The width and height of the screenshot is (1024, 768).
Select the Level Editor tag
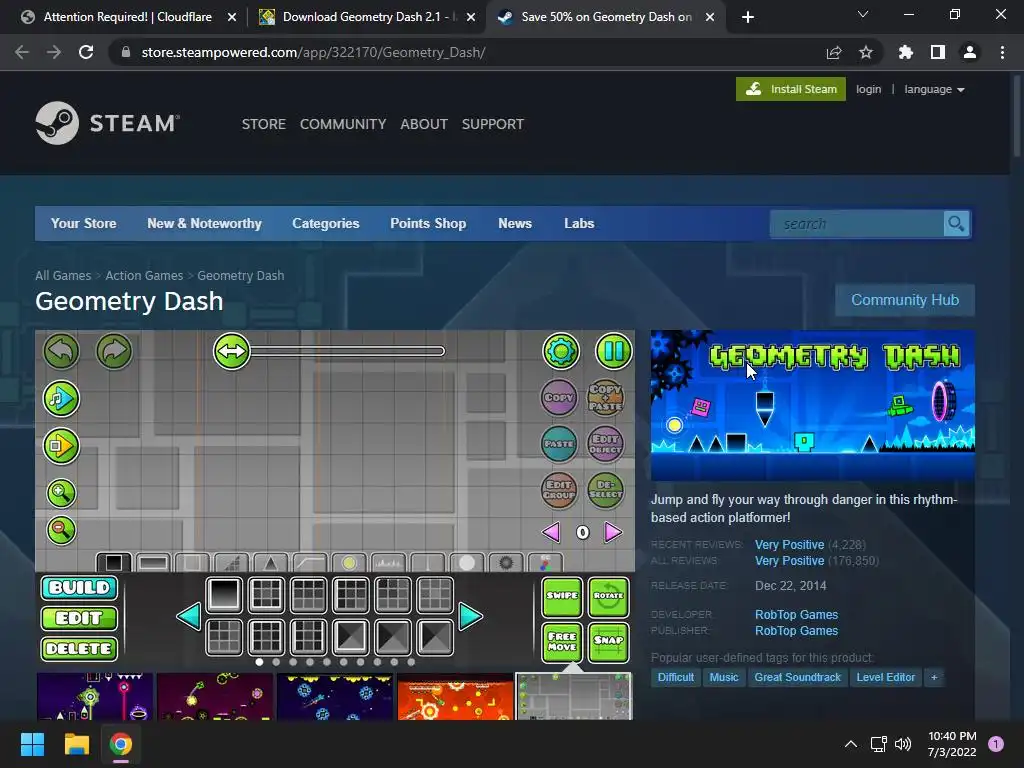tap(886, 677)
